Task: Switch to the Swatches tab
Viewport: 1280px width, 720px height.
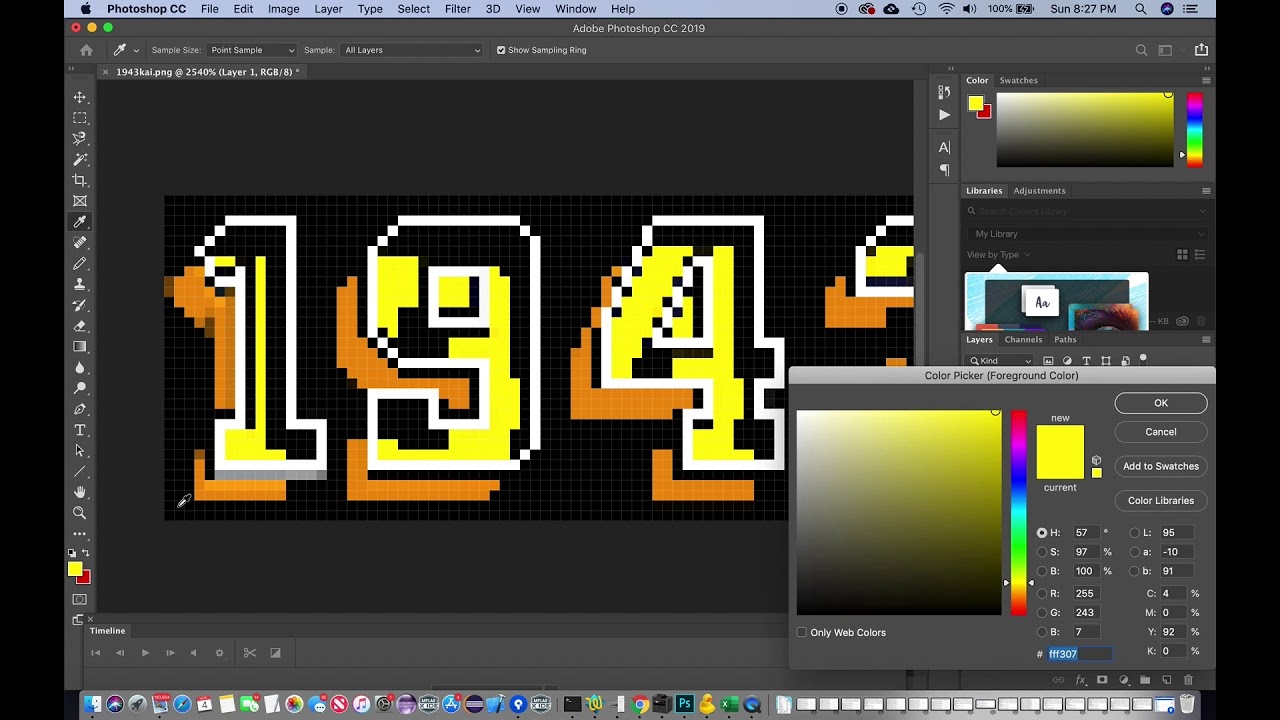Action: tap(1018, 81)
